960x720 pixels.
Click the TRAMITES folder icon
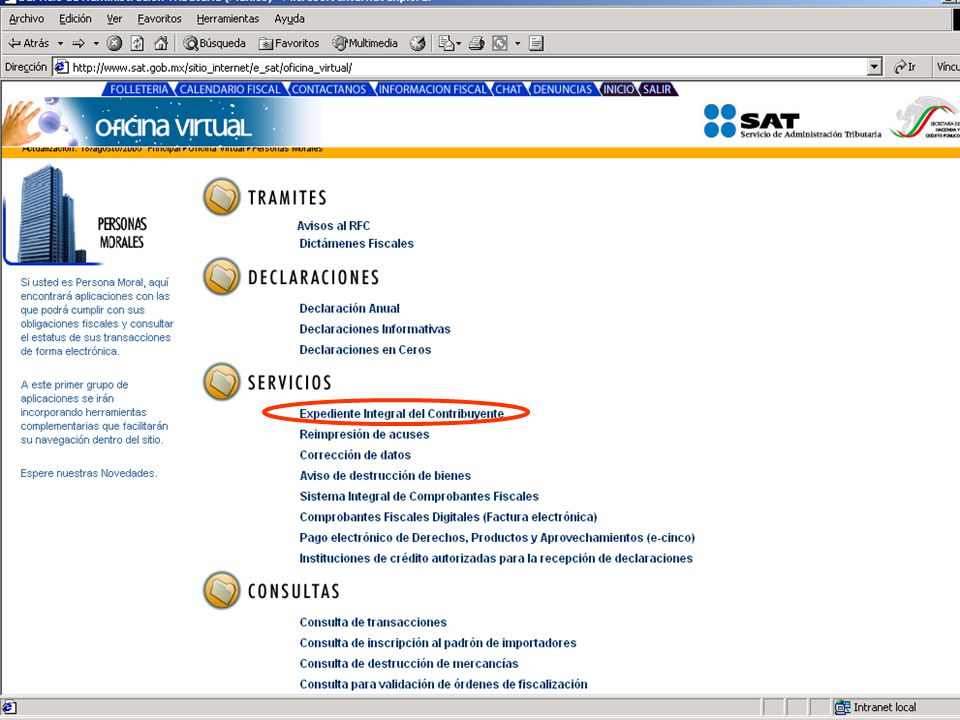click(x=222, y=197)
